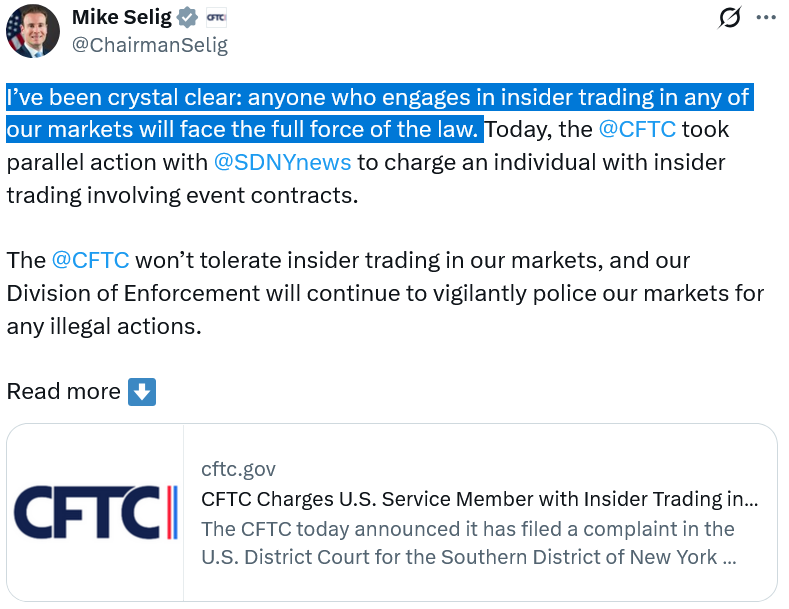
Task: Click the blue down-arrow emoji
Action: click(x=142, y=392)
